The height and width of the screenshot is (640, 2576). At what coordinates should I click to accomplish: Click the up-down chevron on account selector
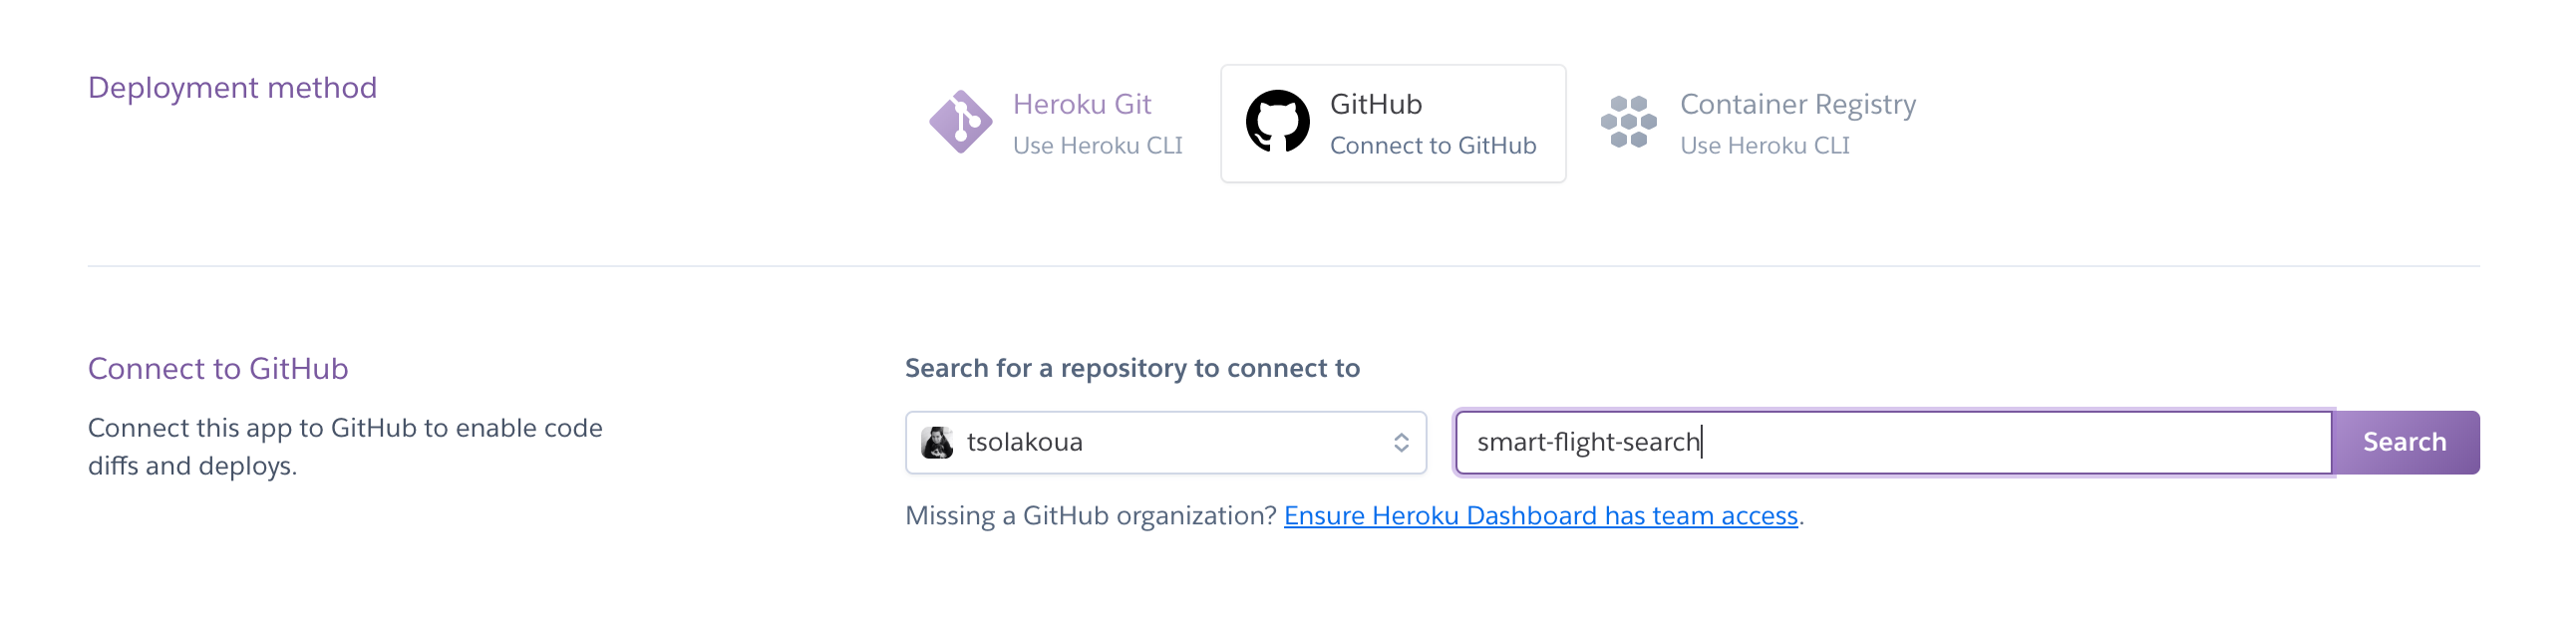[x=1401, y=442]
